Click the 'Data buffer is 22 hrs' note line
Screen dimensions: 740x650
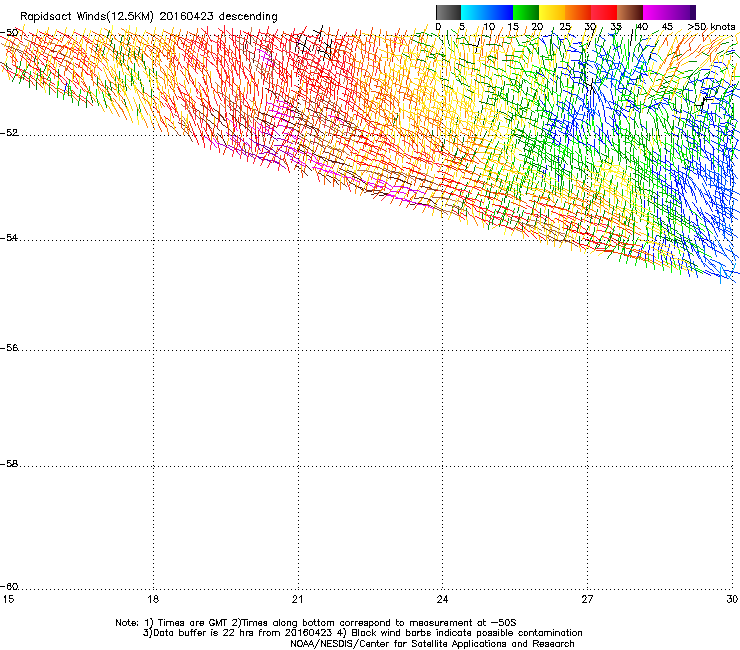pos(362,633)
